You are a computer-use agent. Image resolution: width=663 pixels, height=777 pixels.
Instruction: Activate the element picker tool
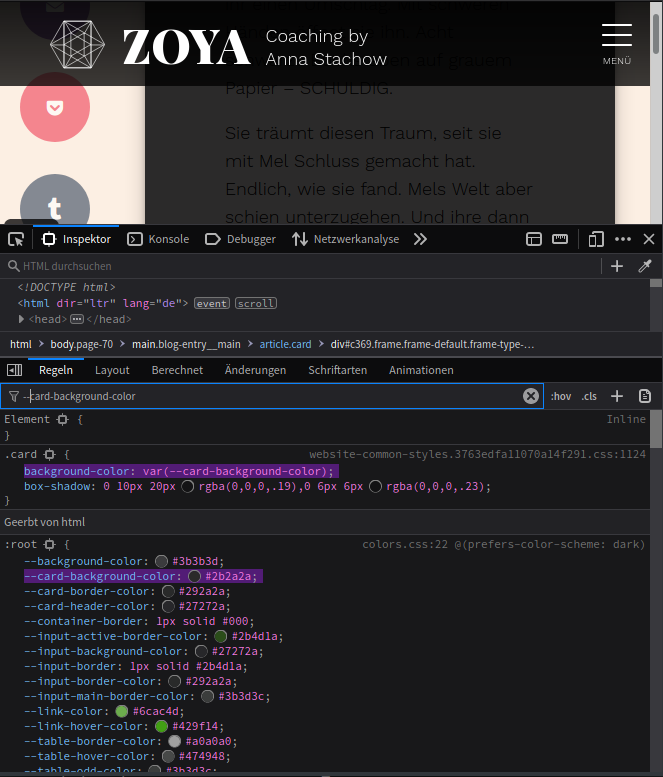[x=16, y=240]
